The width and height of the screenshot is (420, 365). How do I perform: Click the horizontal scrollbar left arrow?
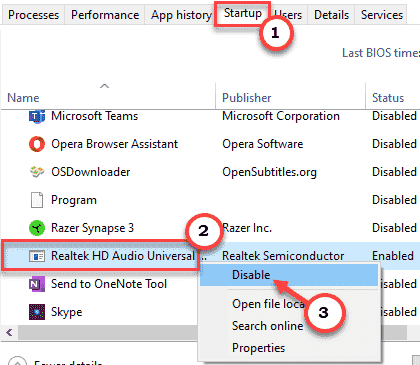(x=9, y=332)
